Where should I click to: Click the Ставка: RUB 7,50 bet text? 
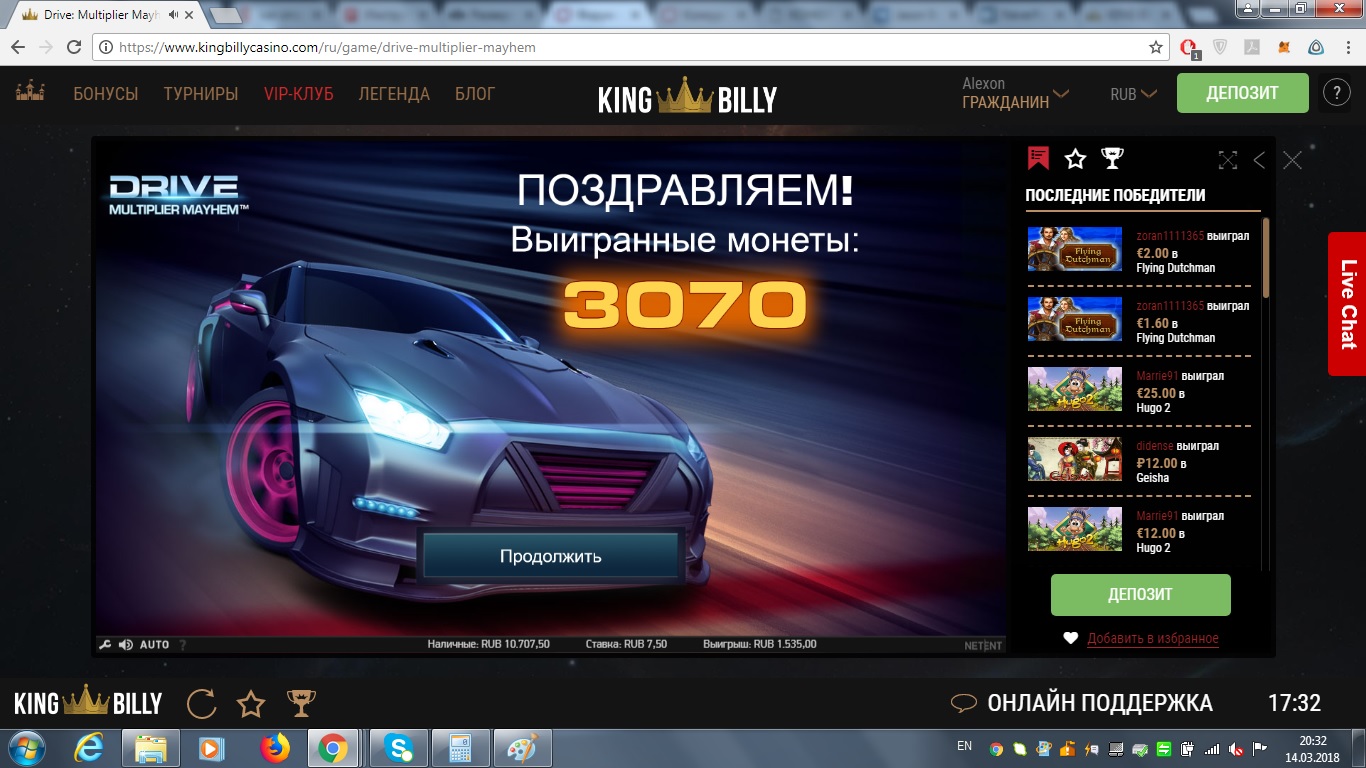tap(626, 645)
